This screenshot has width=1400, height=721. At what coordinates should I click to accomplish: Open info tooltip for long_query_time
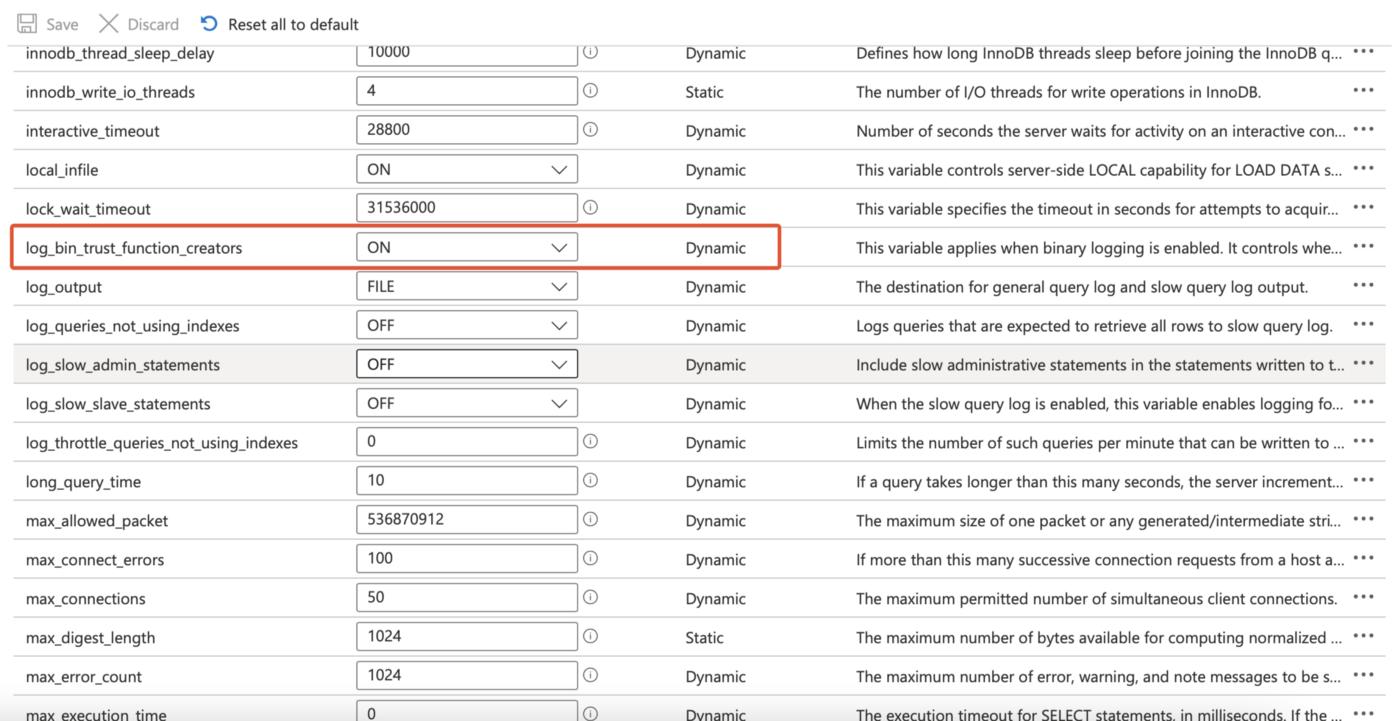[590, 481]
